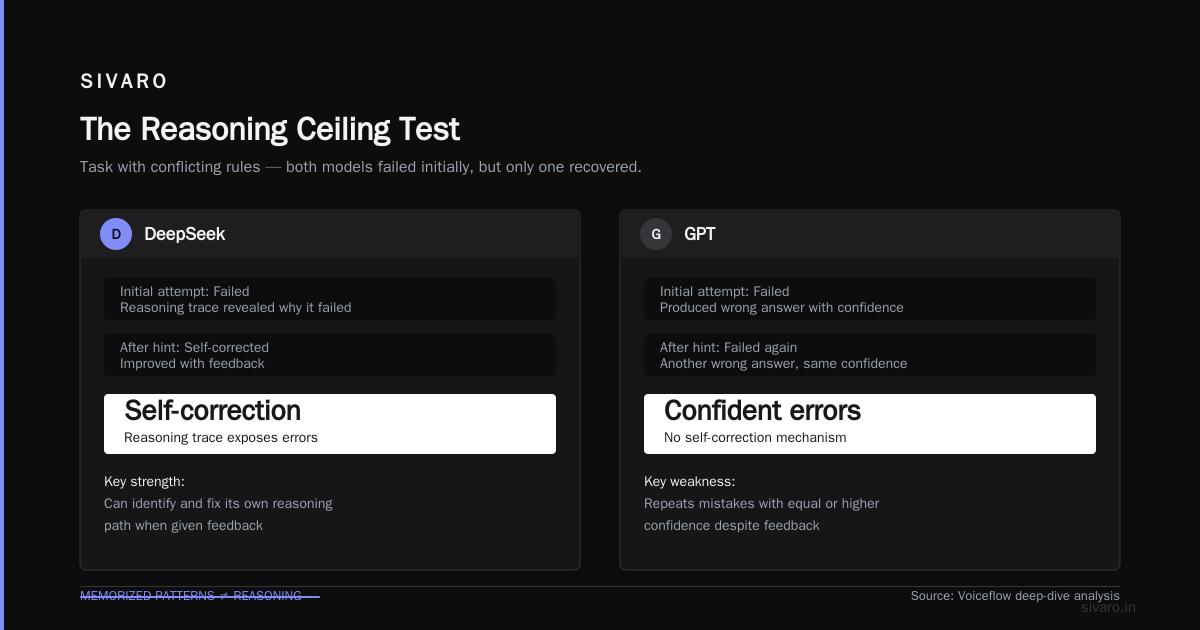The image size is (1200, 630).
Task: Click 'After hint: Failed again' line
Action: pos(728,348)
